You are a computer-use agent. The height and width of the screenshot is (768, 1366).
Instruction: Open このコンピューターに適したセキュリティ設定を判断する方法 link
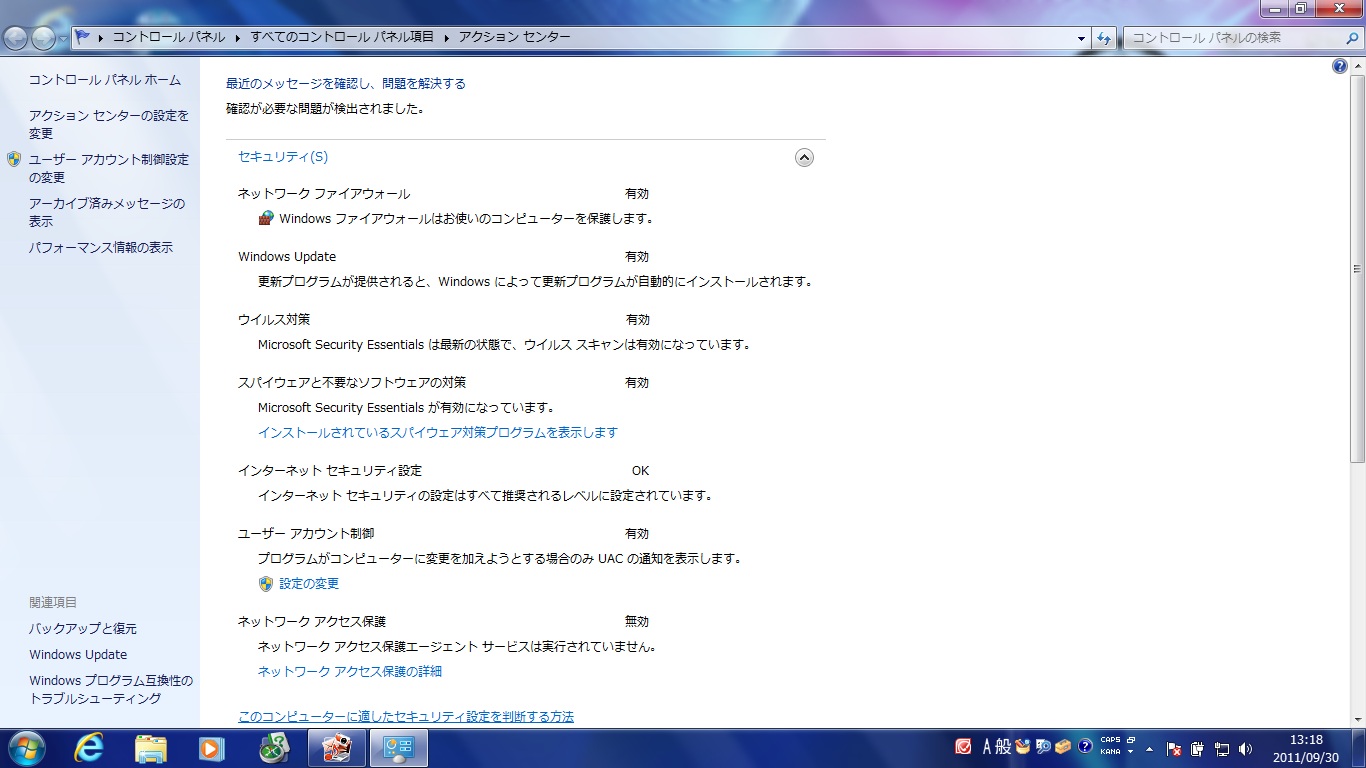pos(406,717)
